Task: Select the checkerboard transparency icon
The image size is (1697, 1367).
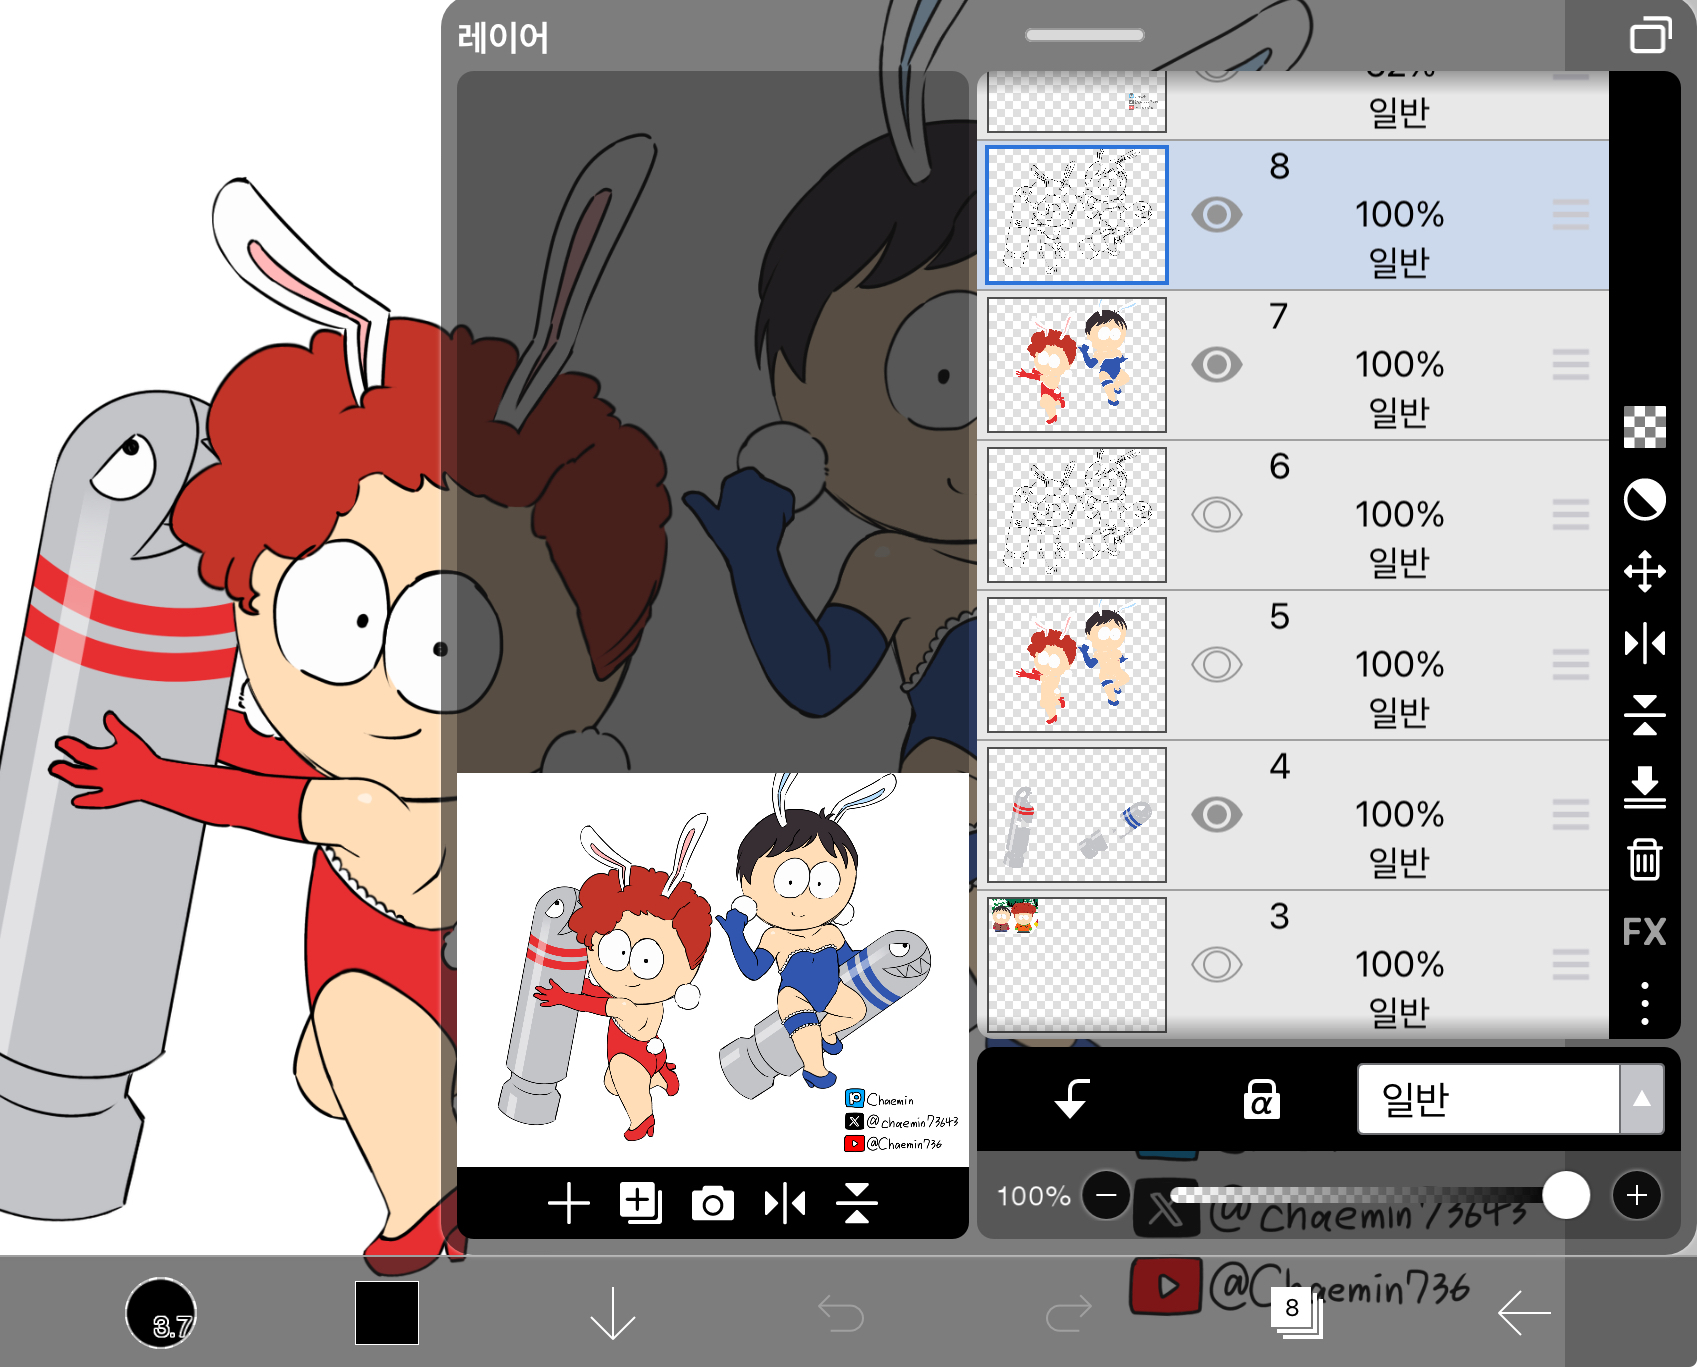Action: 1644,427
